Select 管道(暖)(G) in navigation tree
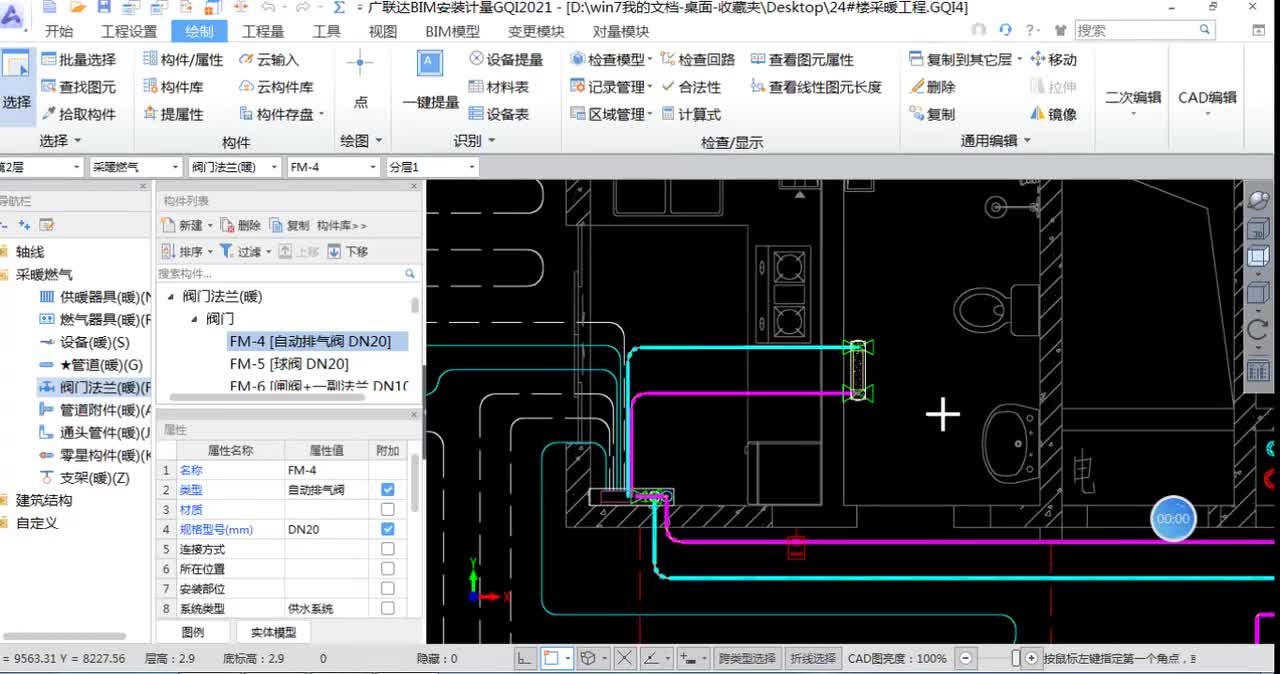This screenshot has height=674, width=1280. click(91, 365)
